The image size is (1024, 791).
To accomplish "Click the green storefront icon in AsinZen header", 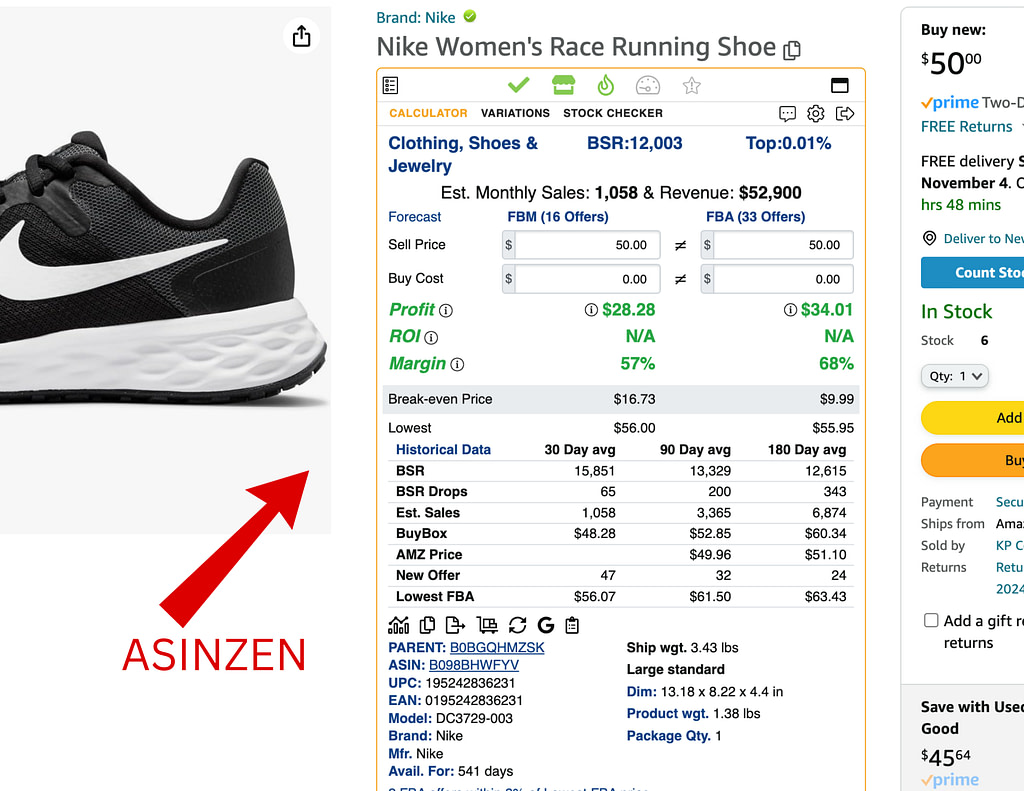I will pos(563,85).
